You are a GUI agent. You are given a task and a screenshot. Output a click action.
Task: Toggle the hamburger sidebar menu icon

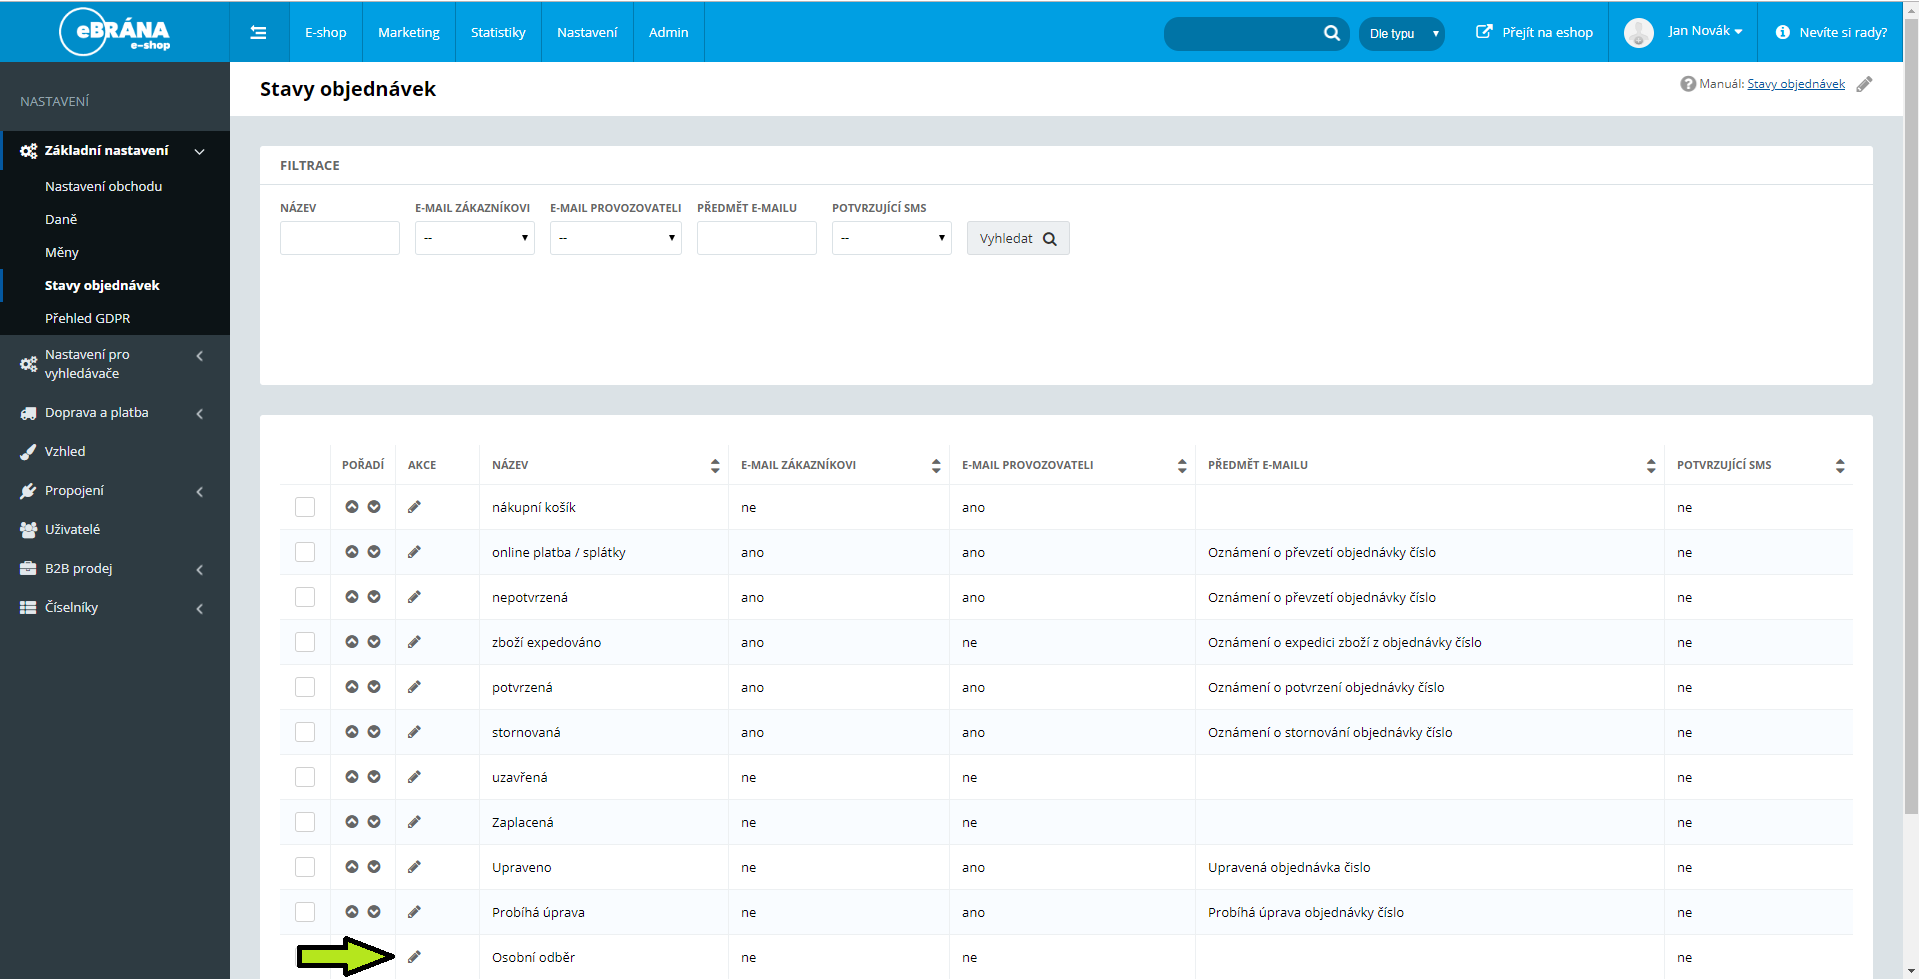pos(258,32)
